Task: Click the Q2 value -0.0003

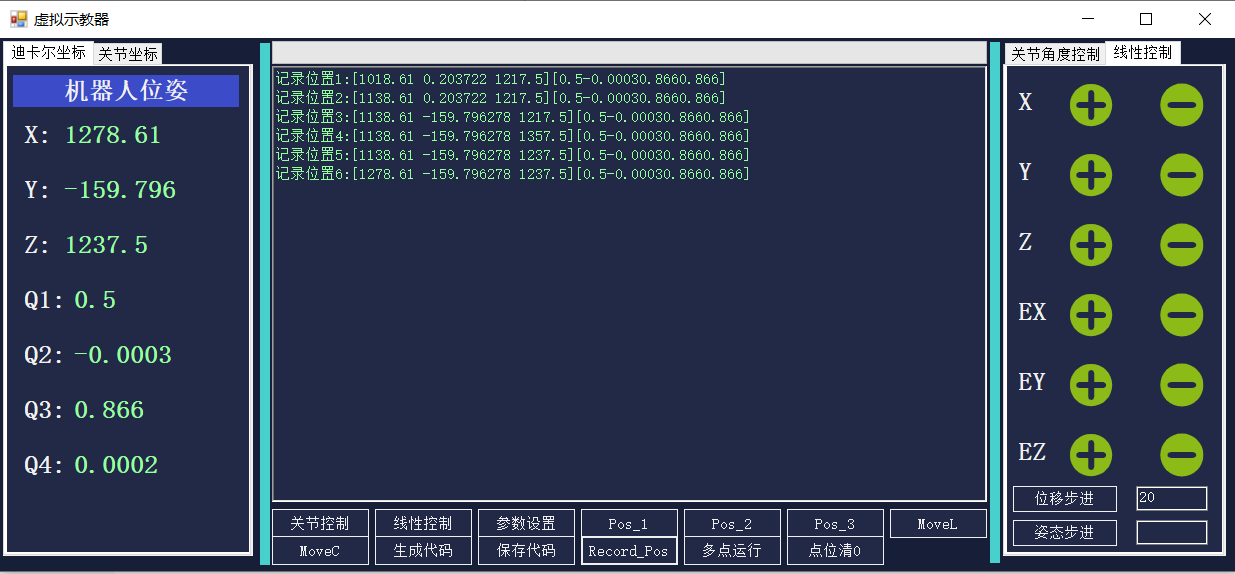Action: [123, 355]
